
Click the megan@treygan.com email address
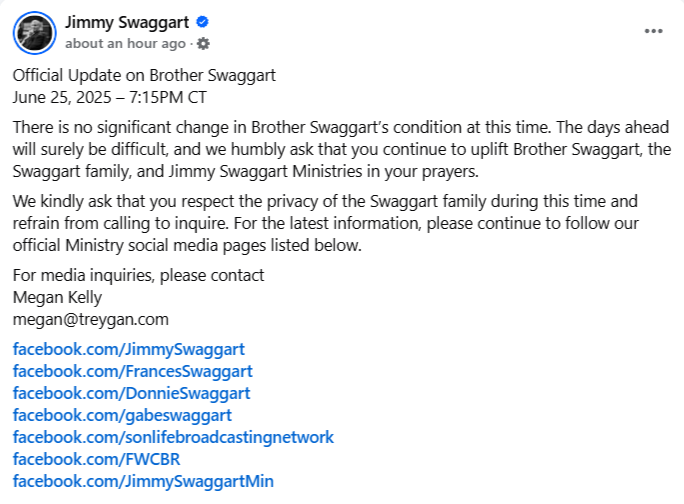pos(91,319)
